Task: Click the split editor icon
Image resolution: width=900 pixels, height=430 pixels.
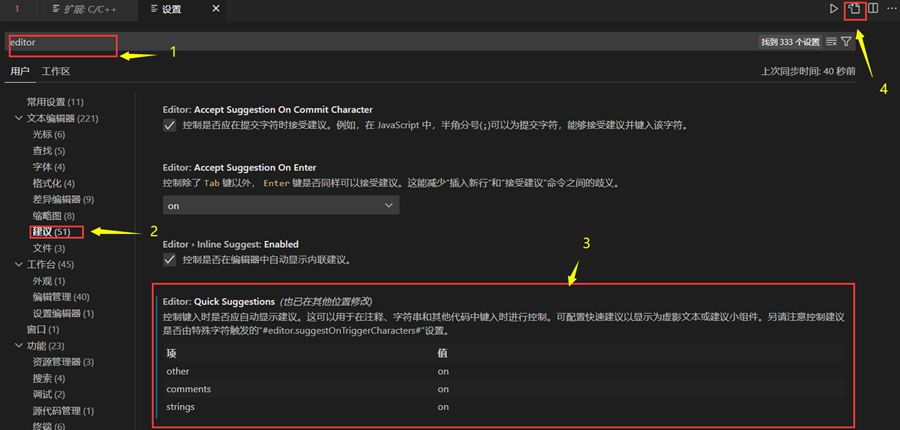Action: click(873, 9)
